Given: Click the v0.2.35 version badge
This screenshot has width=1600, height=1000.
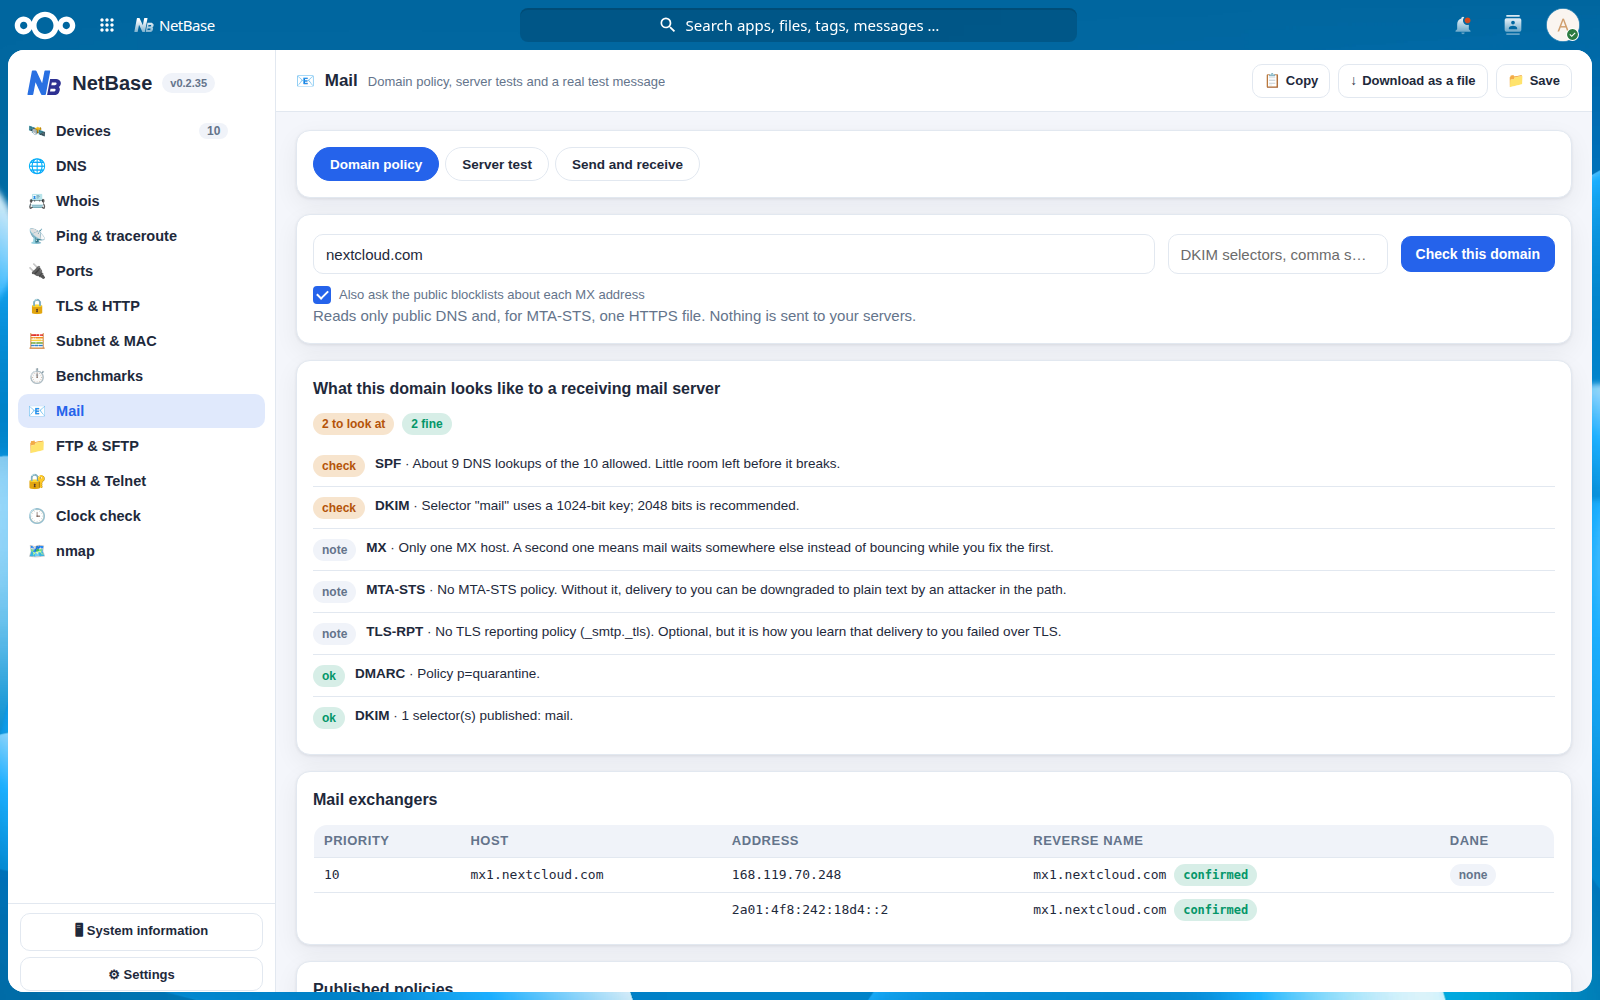Looking at the screenshot, I should click(x=189, y=83).
